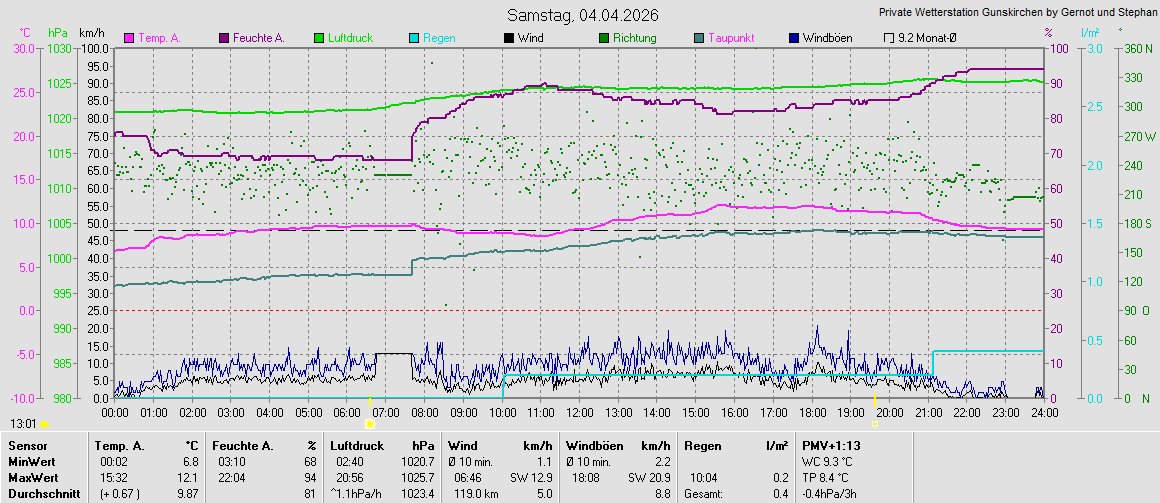Click the purple Feuchte A. legend square

224,38
